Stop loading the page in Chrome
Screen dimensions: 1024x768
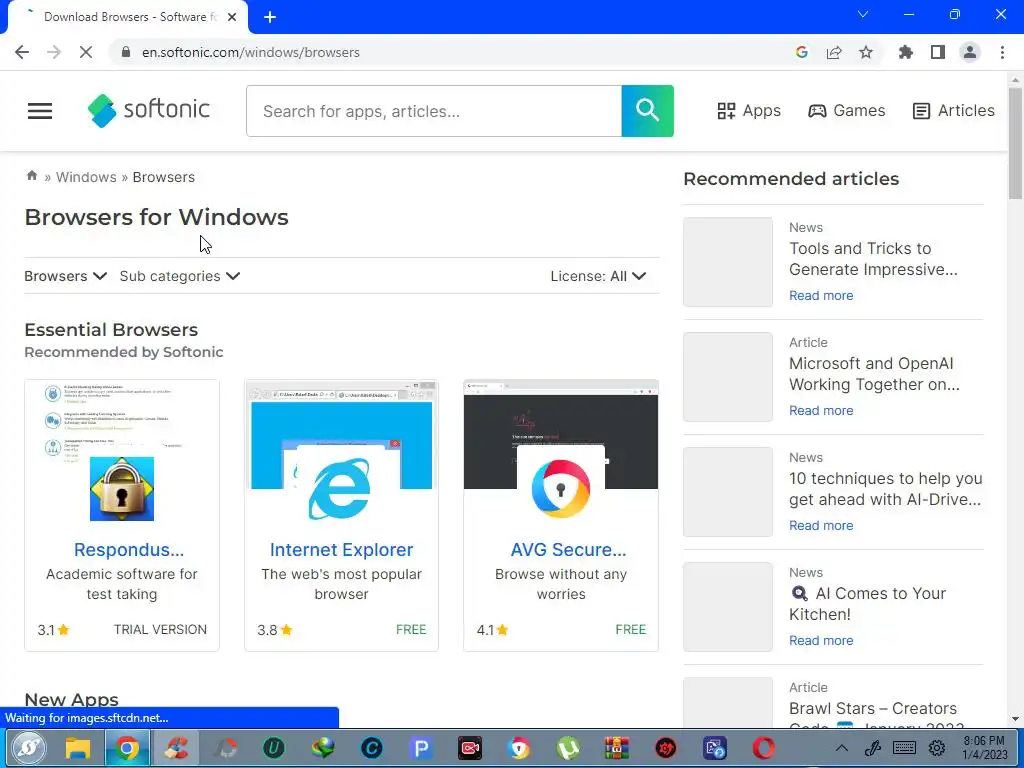86,52
